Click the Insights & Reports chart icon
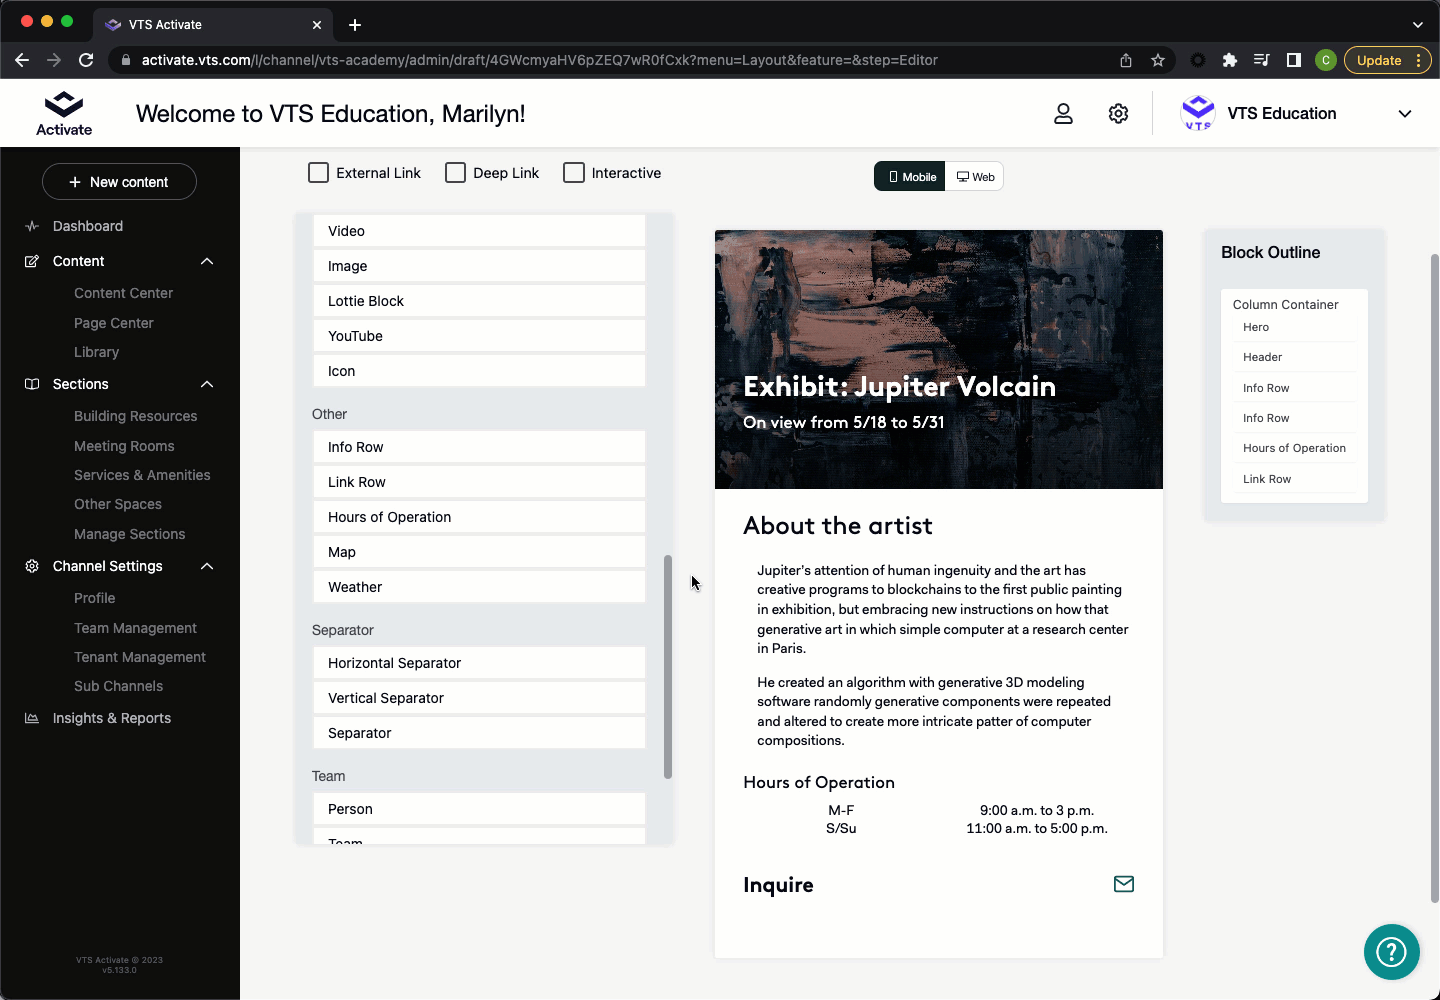1440x1000 pixels. tap(32, 718)
